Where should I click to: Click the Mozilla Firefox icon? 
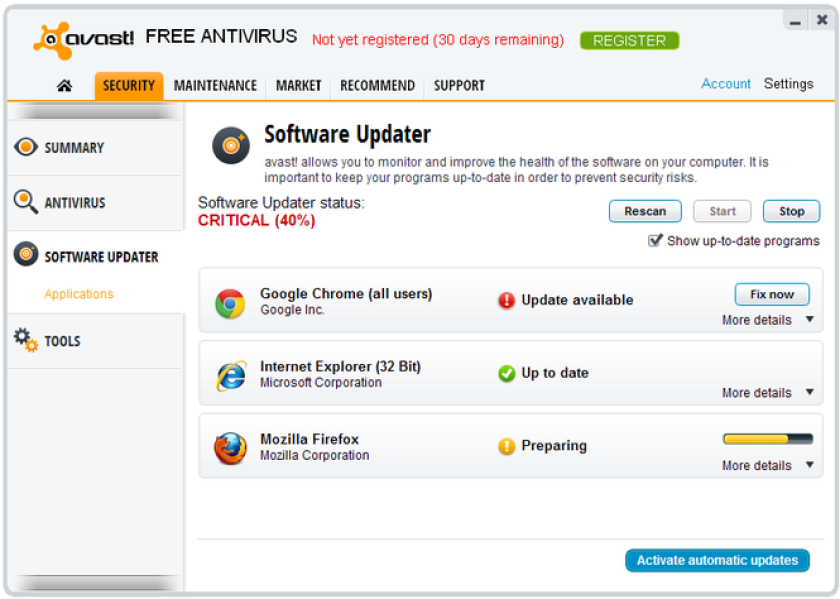coord(230,448)
